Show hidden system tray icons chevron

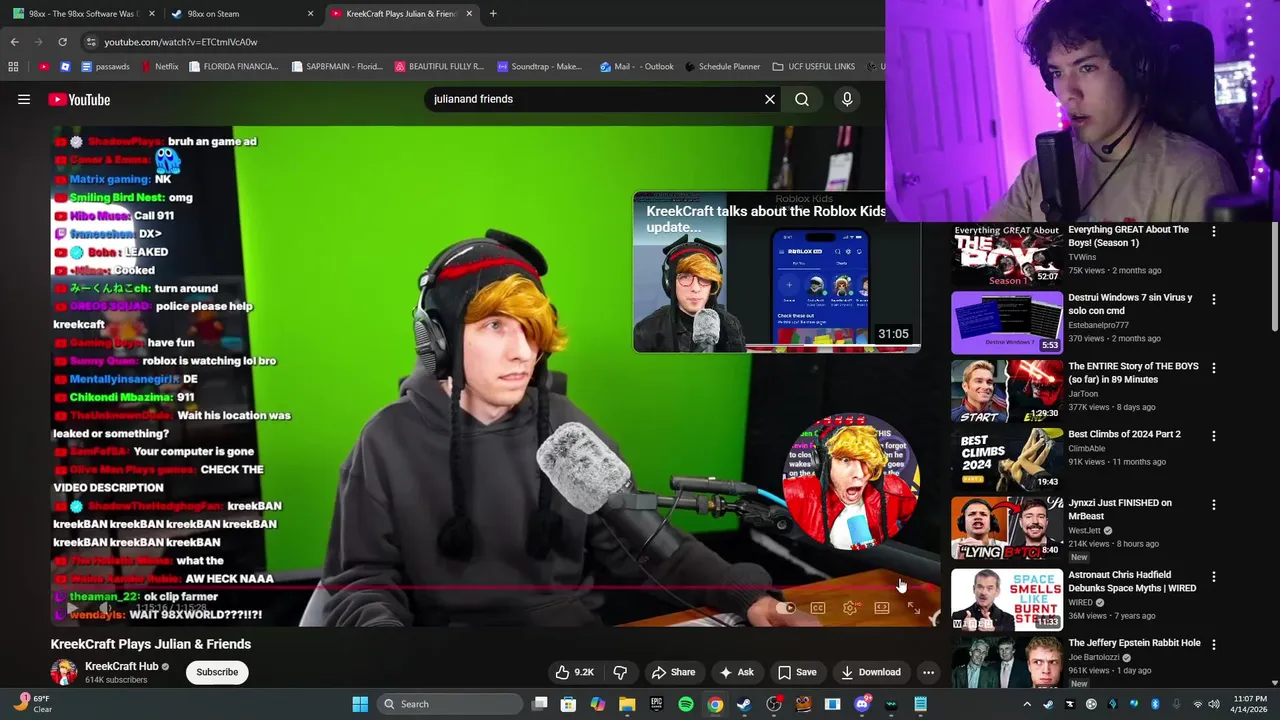1027,704
